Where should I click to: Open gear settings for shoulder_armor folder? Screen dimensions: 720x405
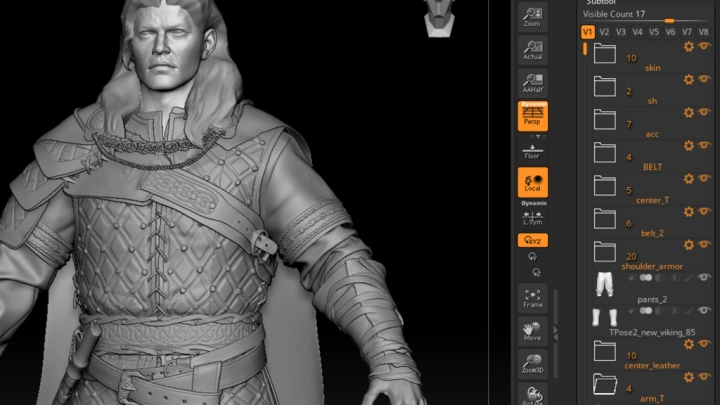(x=688, y=245)
